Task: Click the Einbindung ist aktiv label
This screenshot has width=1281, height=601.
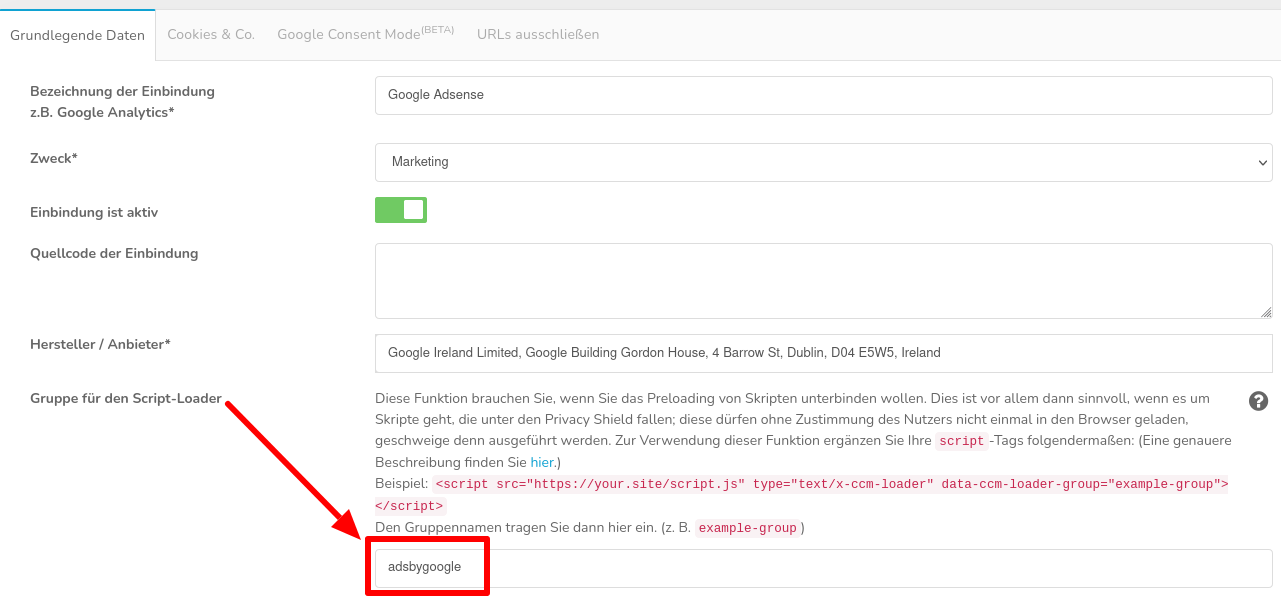Action: tap(94, 212)
